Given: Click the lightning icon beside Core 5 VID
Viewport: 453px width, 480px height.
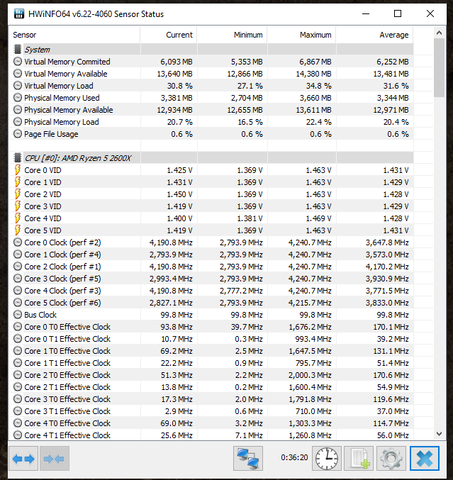Looking at the screenshot, I should coord(17,230).
